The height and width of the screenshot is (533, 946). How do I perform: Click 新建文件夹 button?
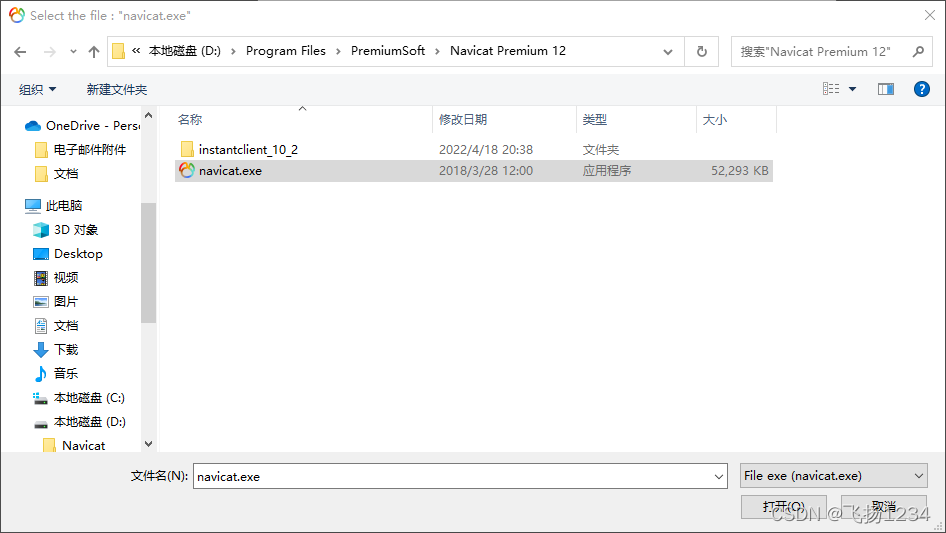[116, 89]
